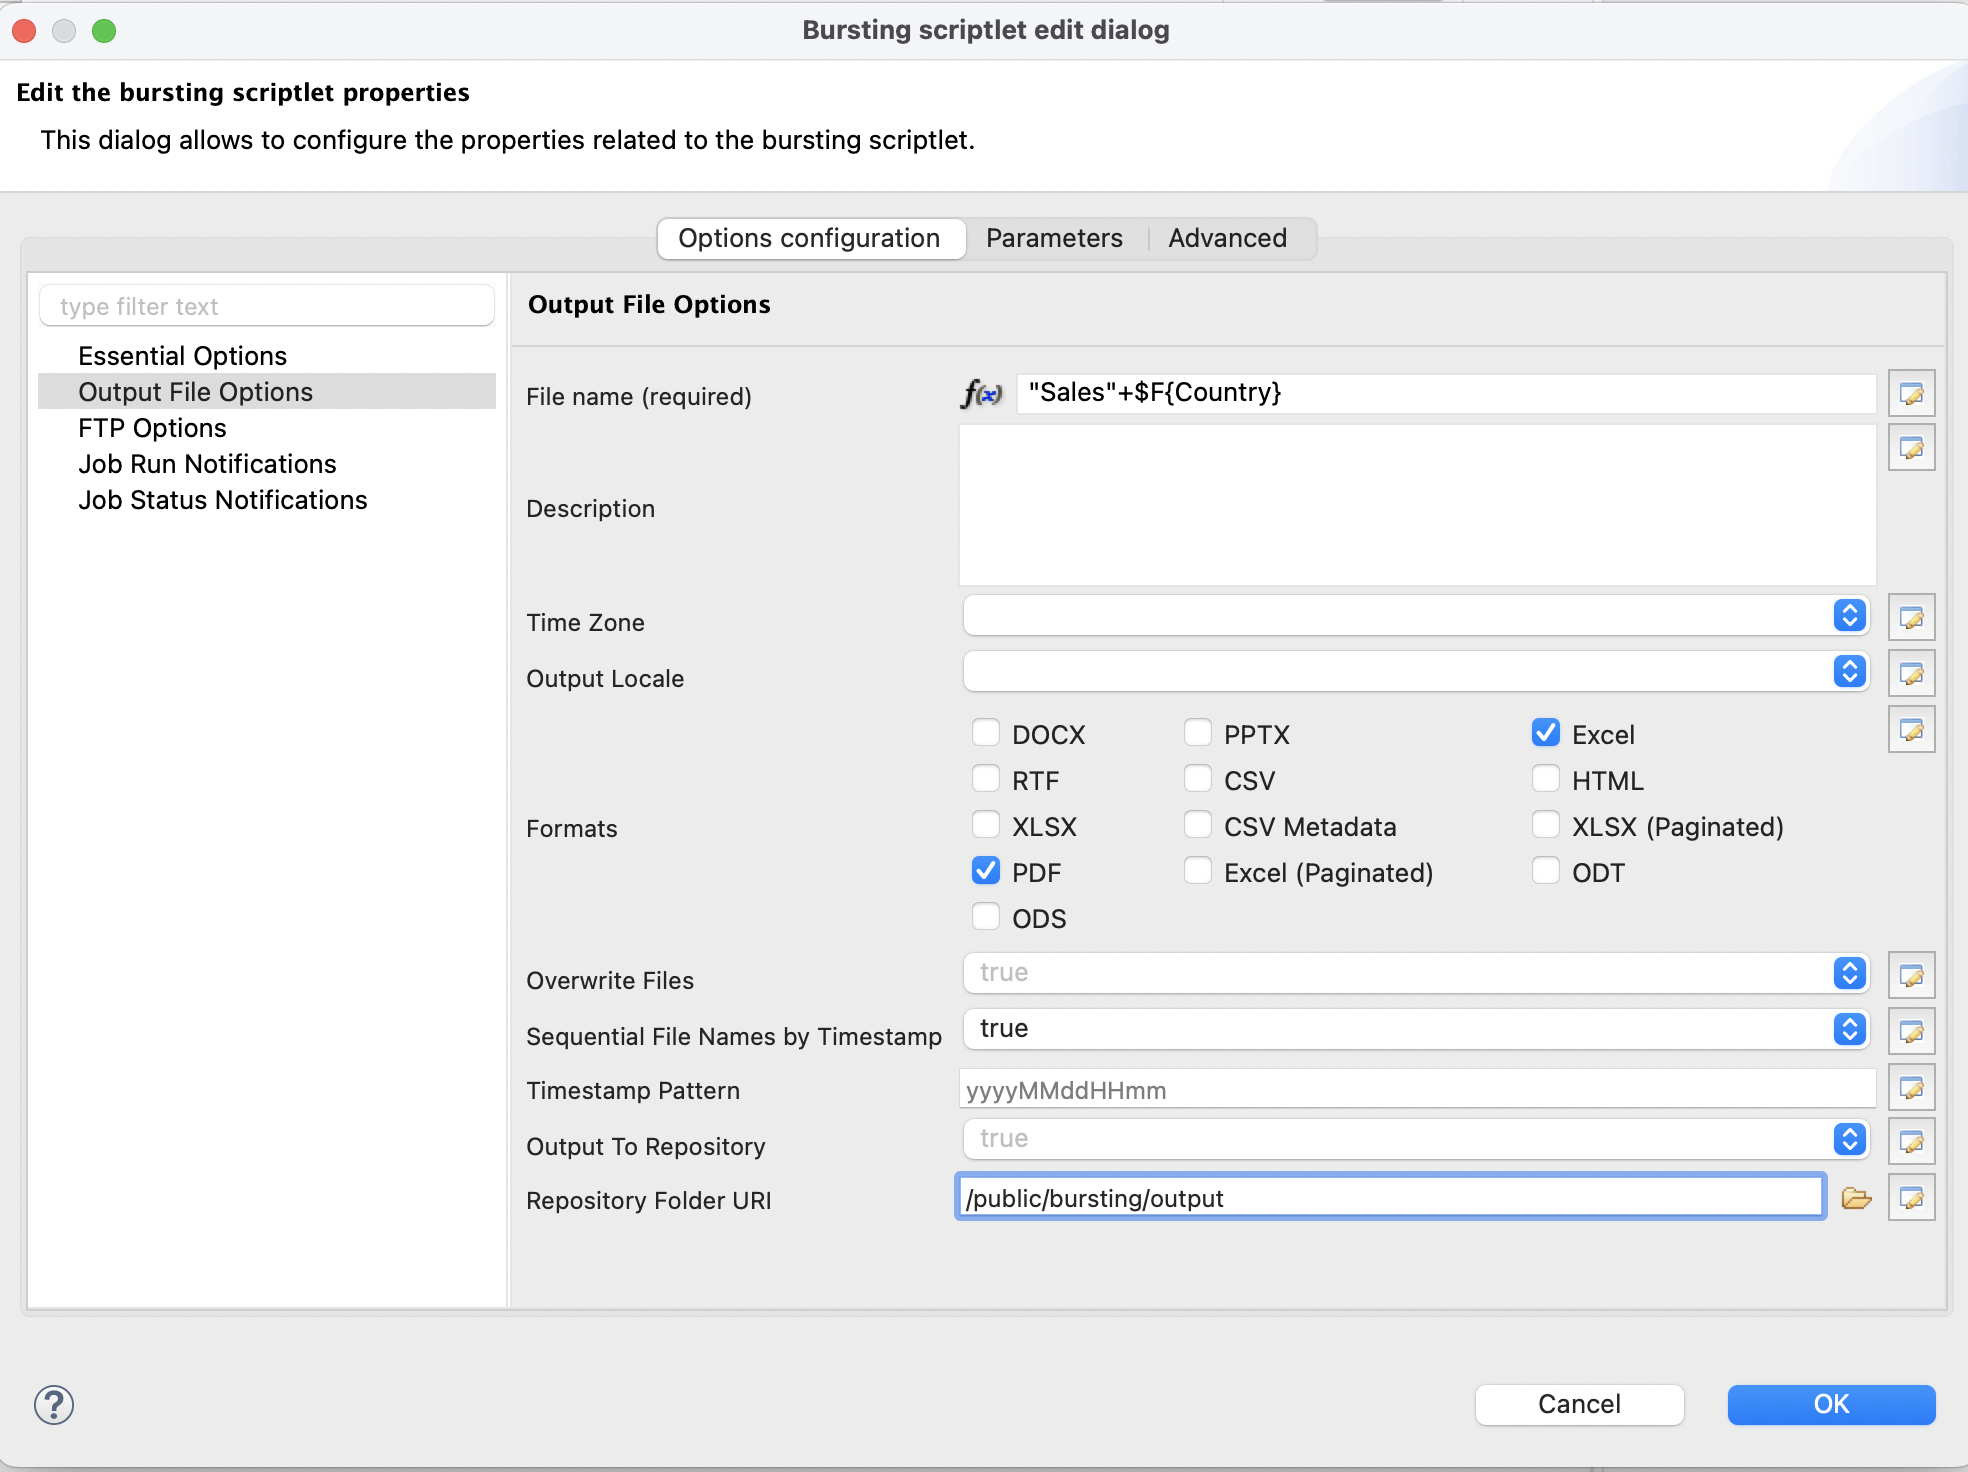The height and width of the screenshot is (1472, 1968).
Task: Click the Cancel button
Action: click(1579, 1405)
